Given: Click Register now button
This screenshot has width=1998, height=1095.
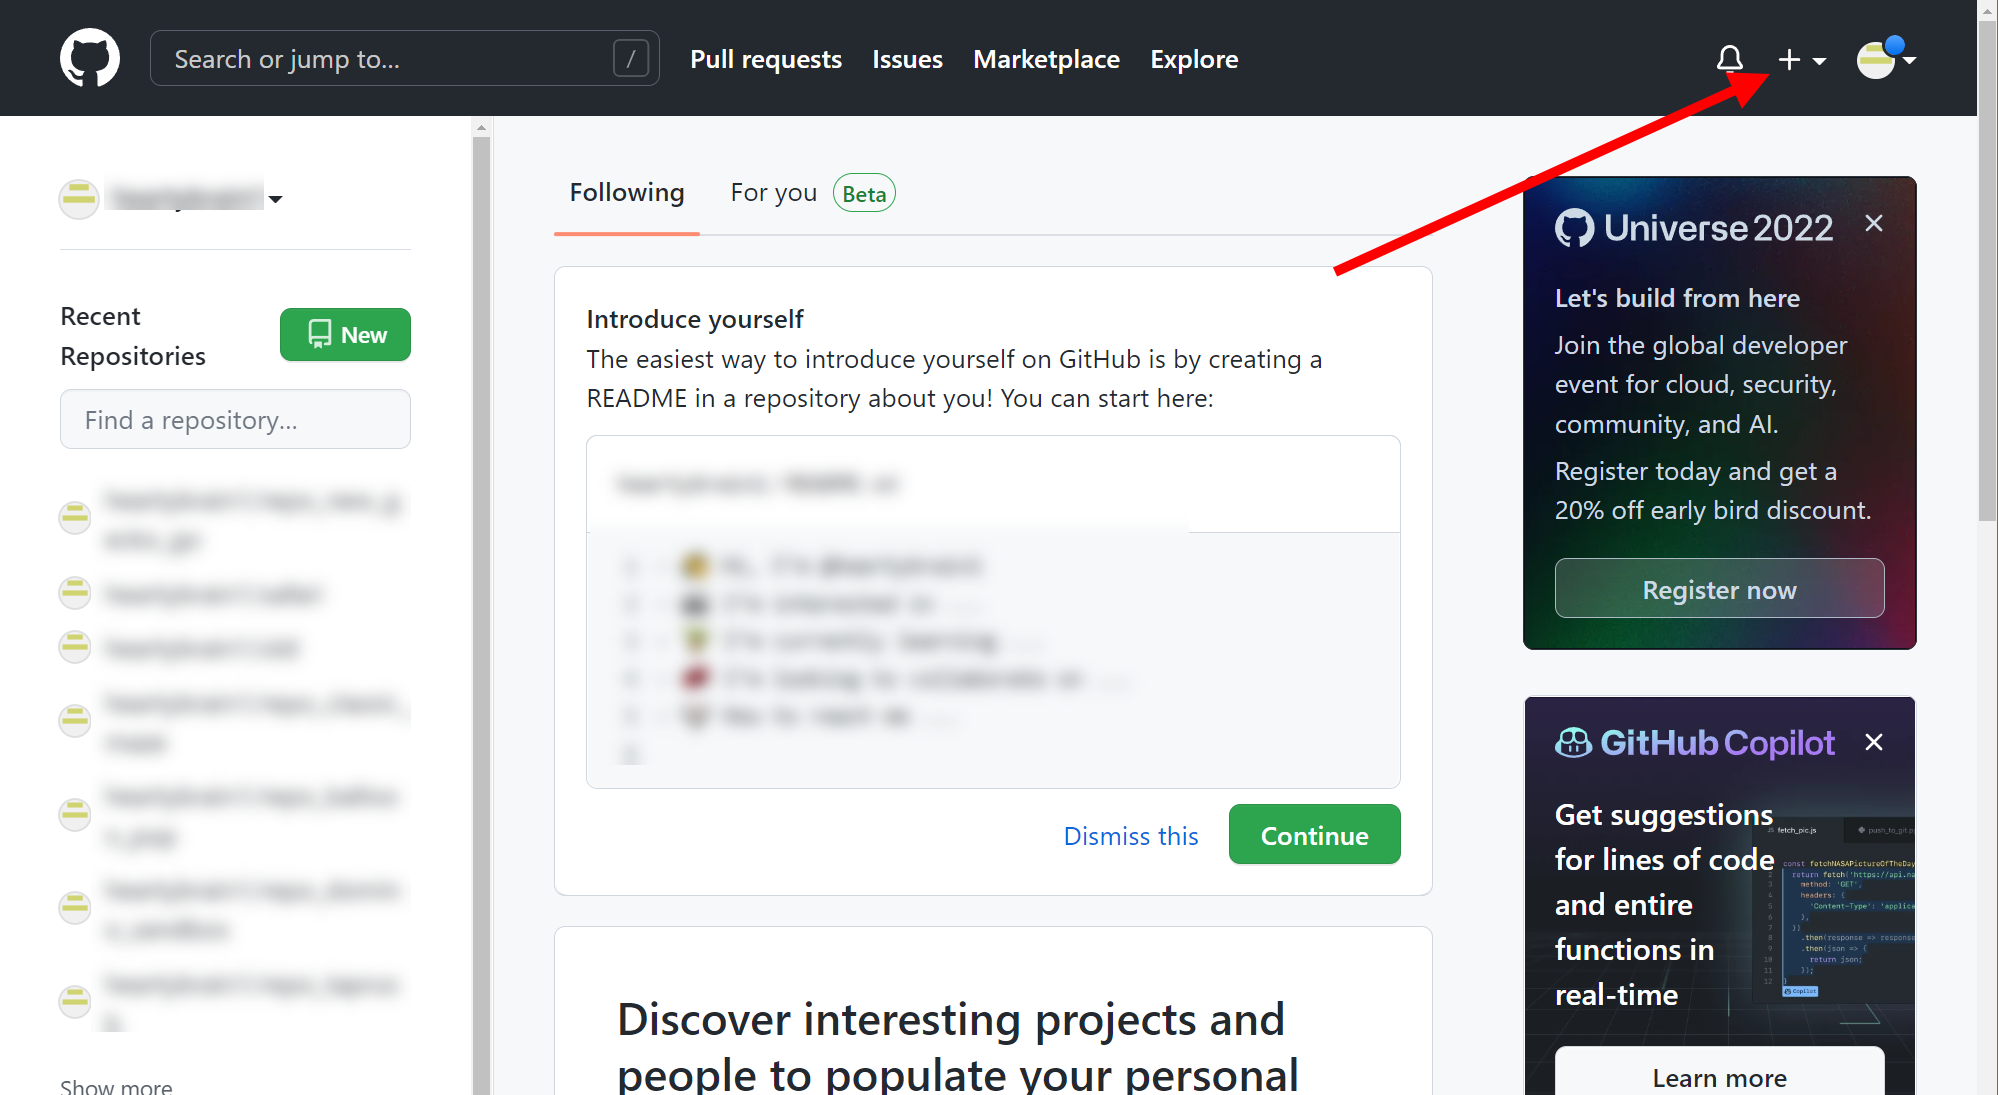Looking at the screenshot, I should pos(1719,589).
